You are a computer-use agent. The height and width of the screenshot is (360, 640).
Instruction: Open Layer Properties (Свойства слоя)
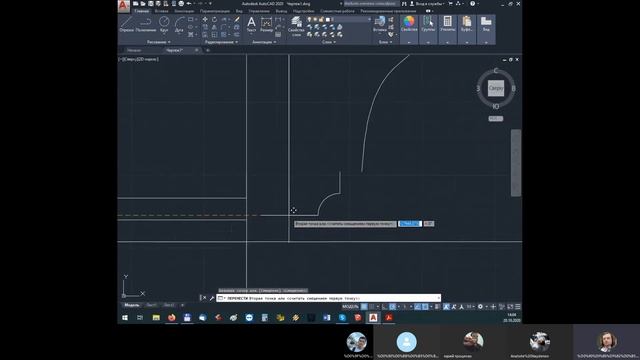[296, 27]
